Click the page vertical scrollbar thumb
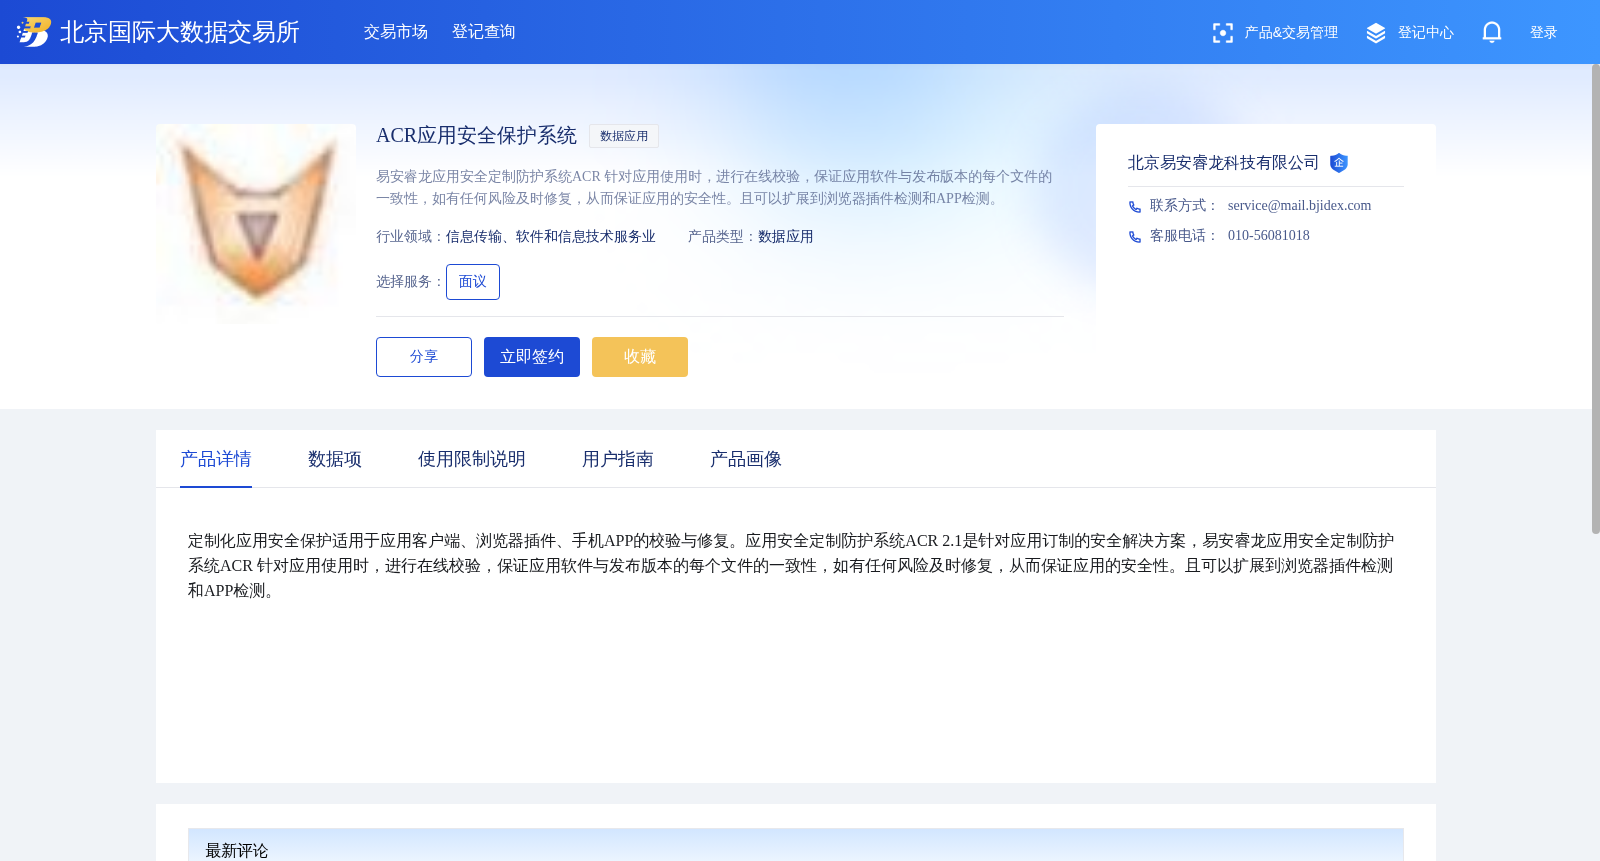 pos(1595,298)
